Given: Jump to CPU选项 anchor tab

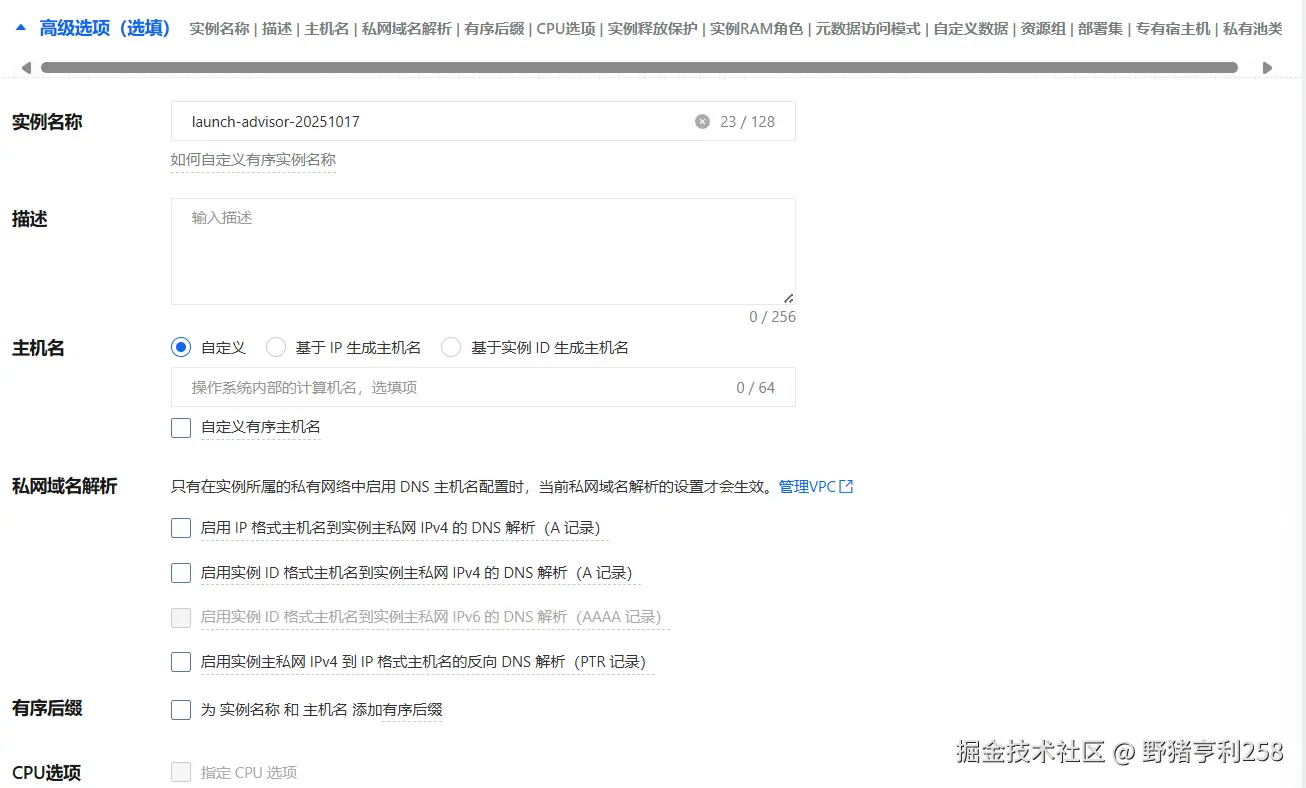Looking at the screenshot, I should 566,29.
